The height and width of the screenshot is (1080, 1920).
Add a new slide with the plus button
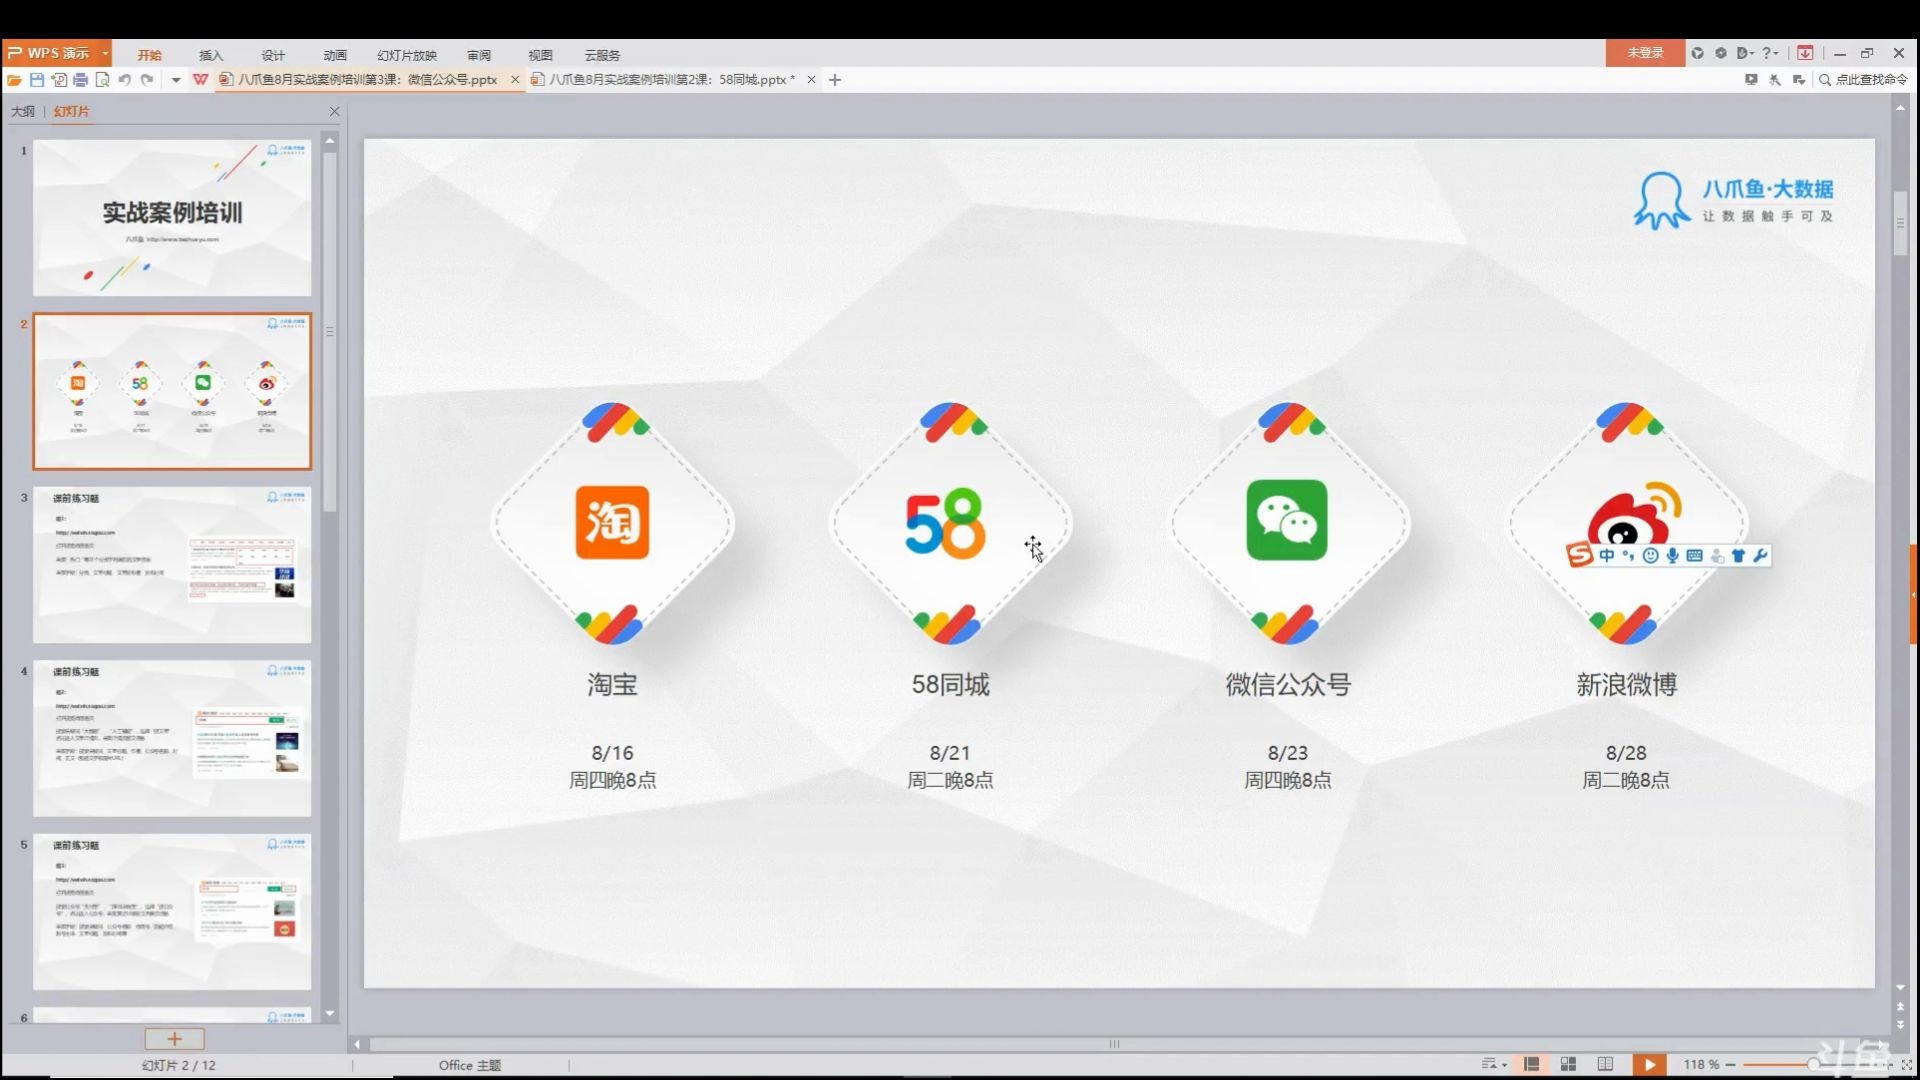pyautogui.click(x=174, y=1039)
